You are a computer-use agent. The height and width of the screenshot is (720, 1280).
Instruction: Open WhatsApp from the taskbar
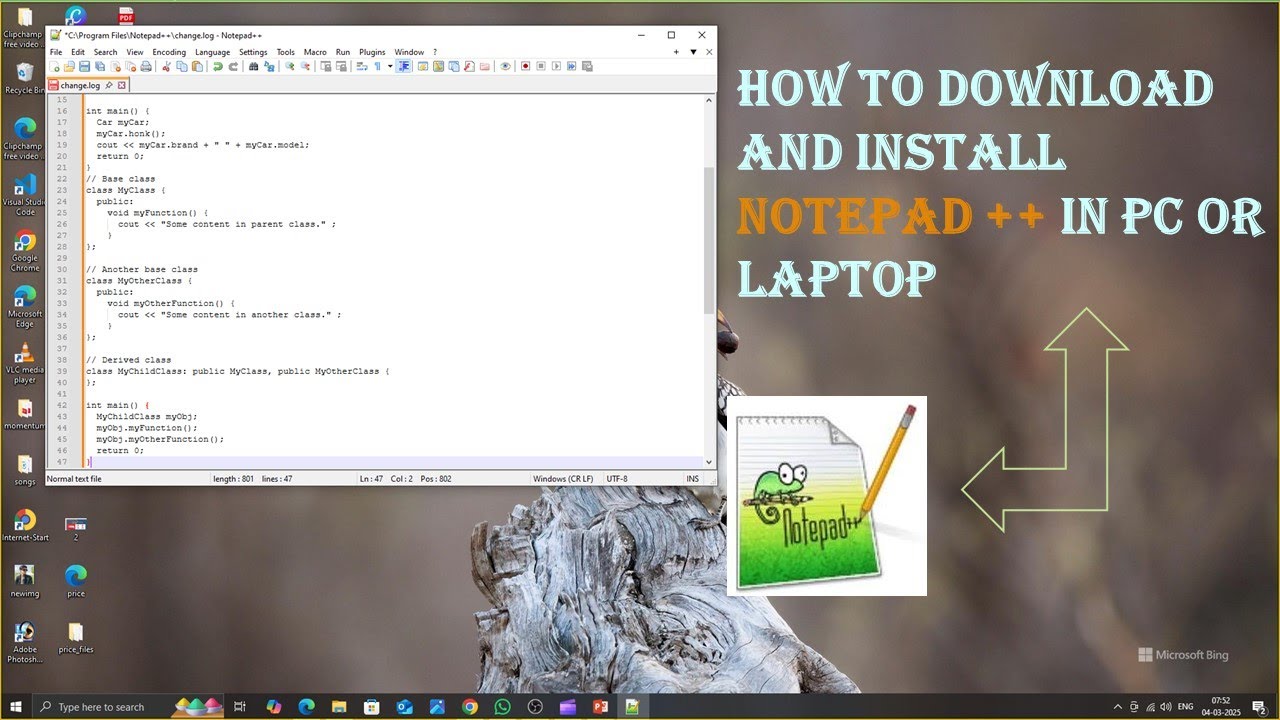click(502, 707)
